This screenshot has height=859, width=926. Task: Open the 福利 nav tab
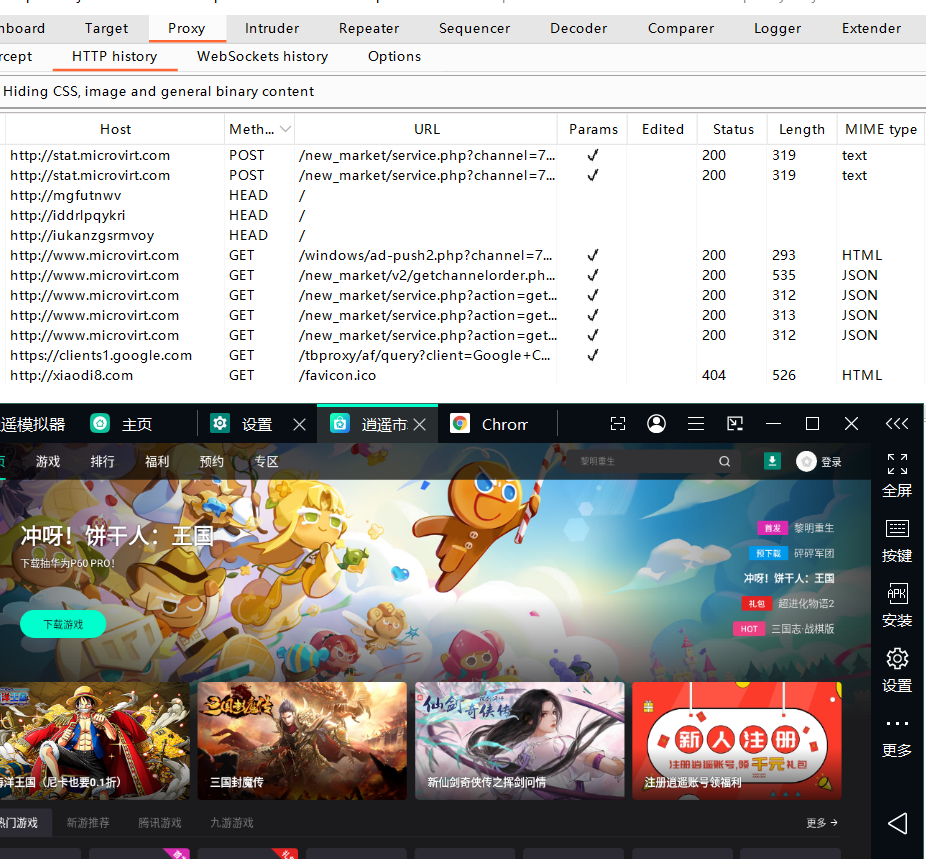pyautogui.click(x=157, y=461)
